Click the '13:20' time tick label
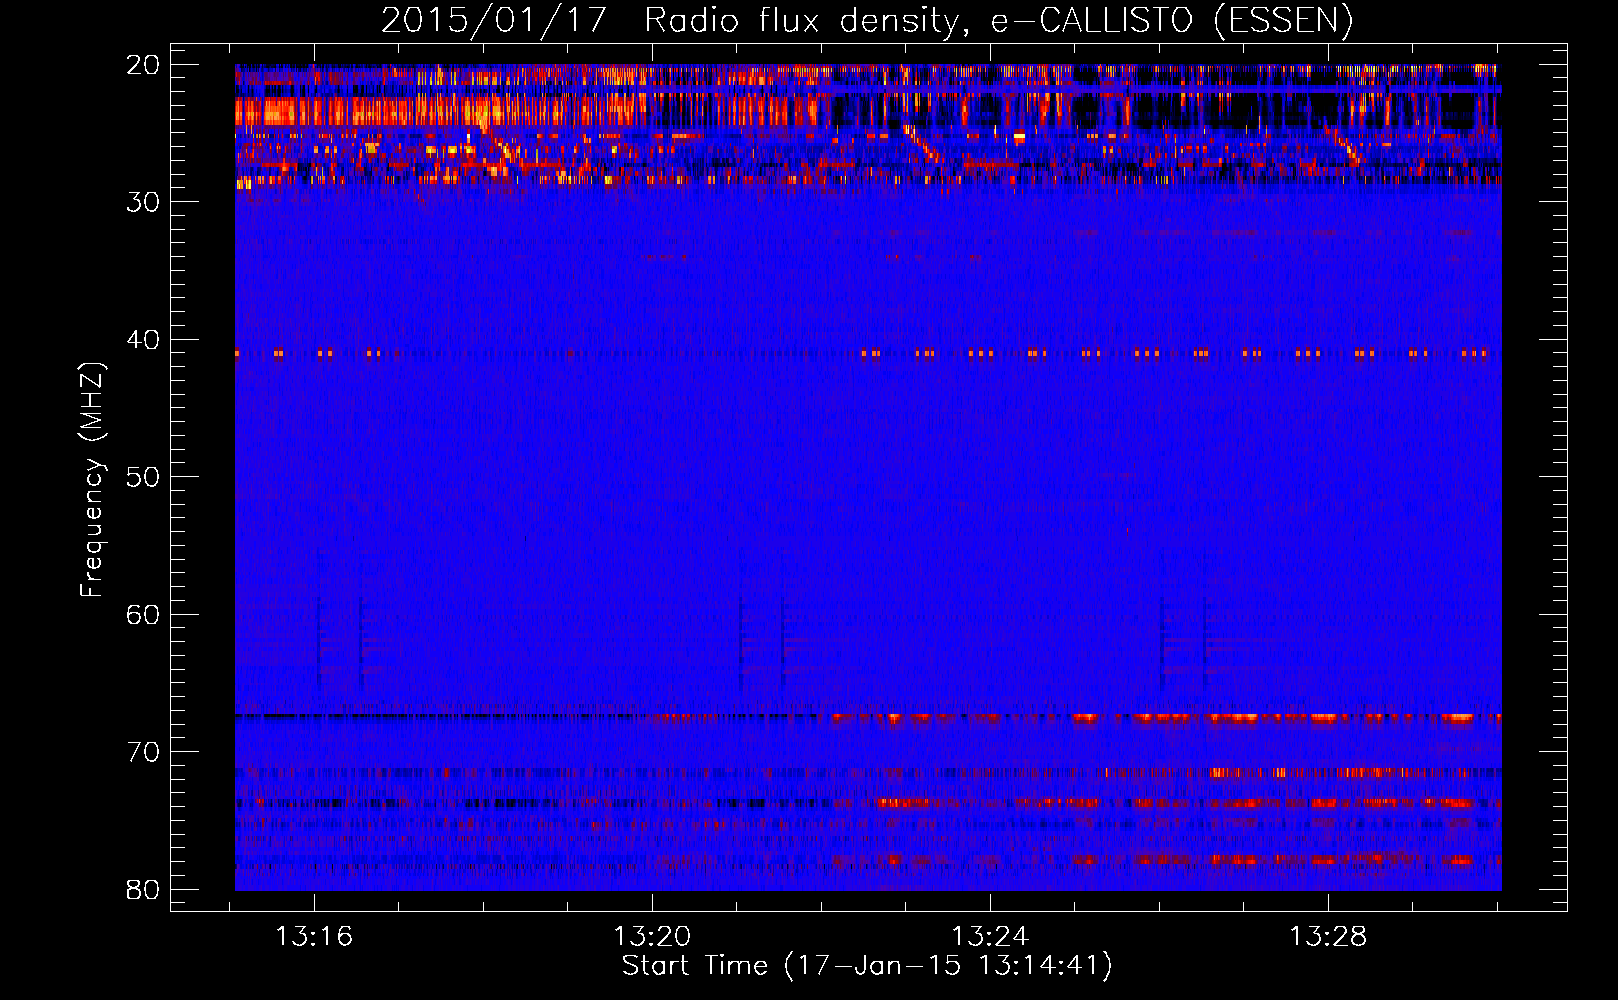Image resolution: width=1618 pixels, height=1000 pixels. pyautogui.click(x=652, y=937)
